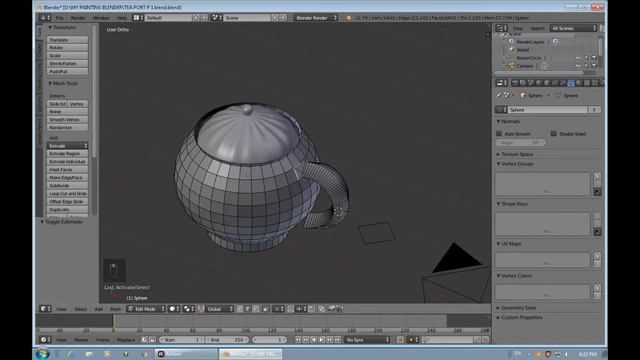Open the Blender Render engine dropdown

(x=316, y=18)
